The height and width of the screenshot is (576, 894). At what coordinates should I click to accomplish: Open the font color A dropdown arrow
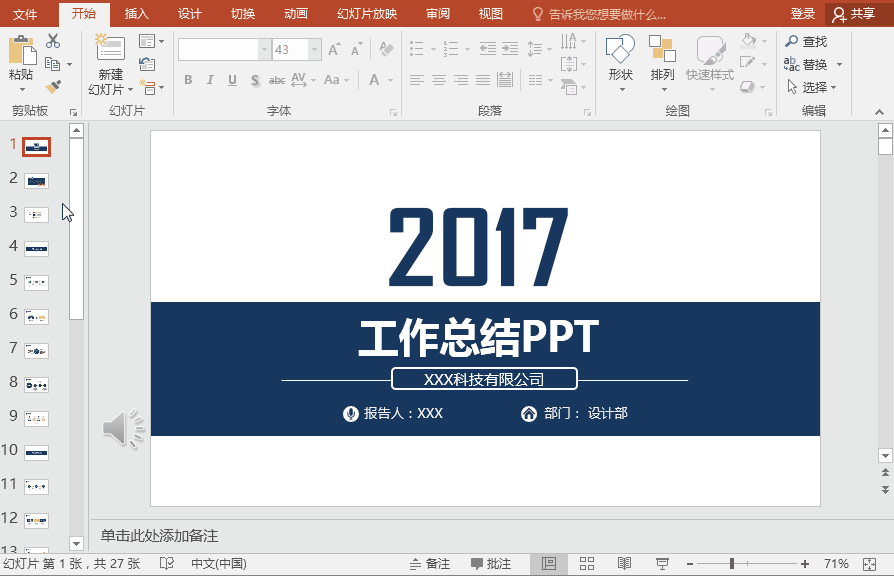391,80
